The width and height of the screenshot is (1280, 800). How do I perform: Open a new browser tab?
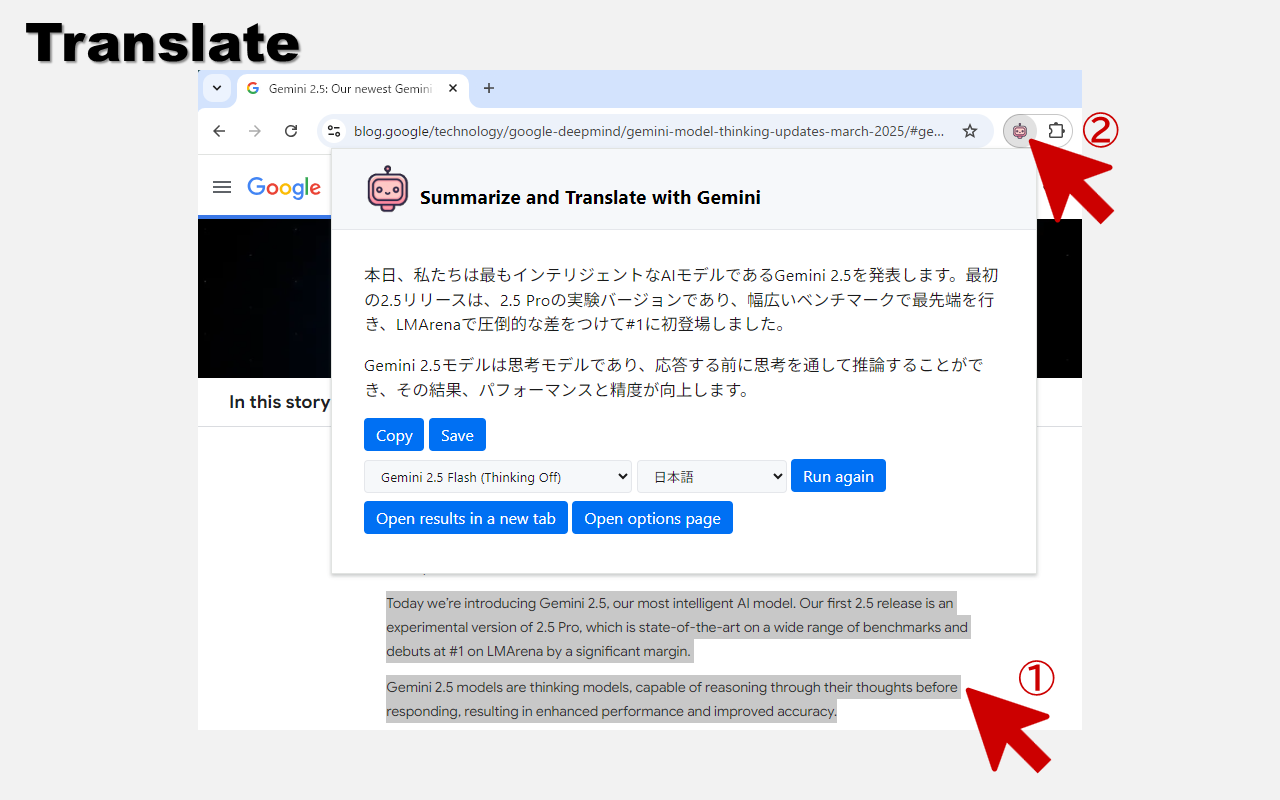point(489,88)
